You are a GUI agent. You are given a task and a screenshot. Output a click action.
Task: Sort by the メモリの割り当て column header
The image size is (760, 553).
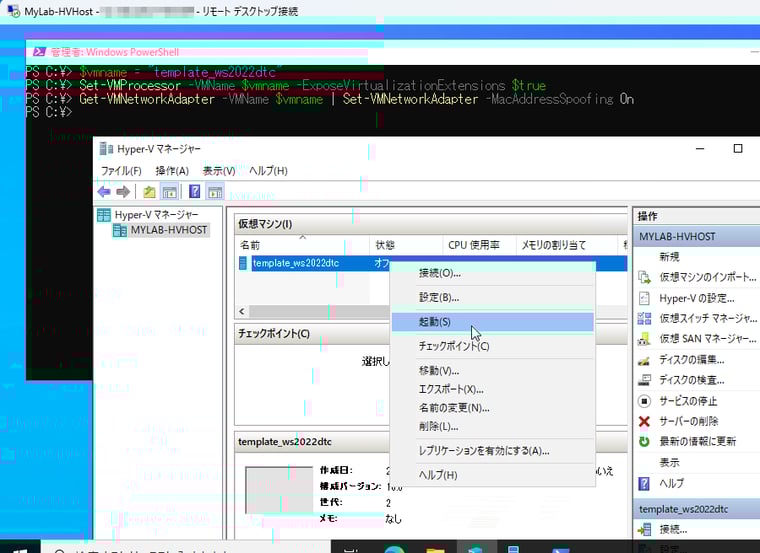point(566,245)
